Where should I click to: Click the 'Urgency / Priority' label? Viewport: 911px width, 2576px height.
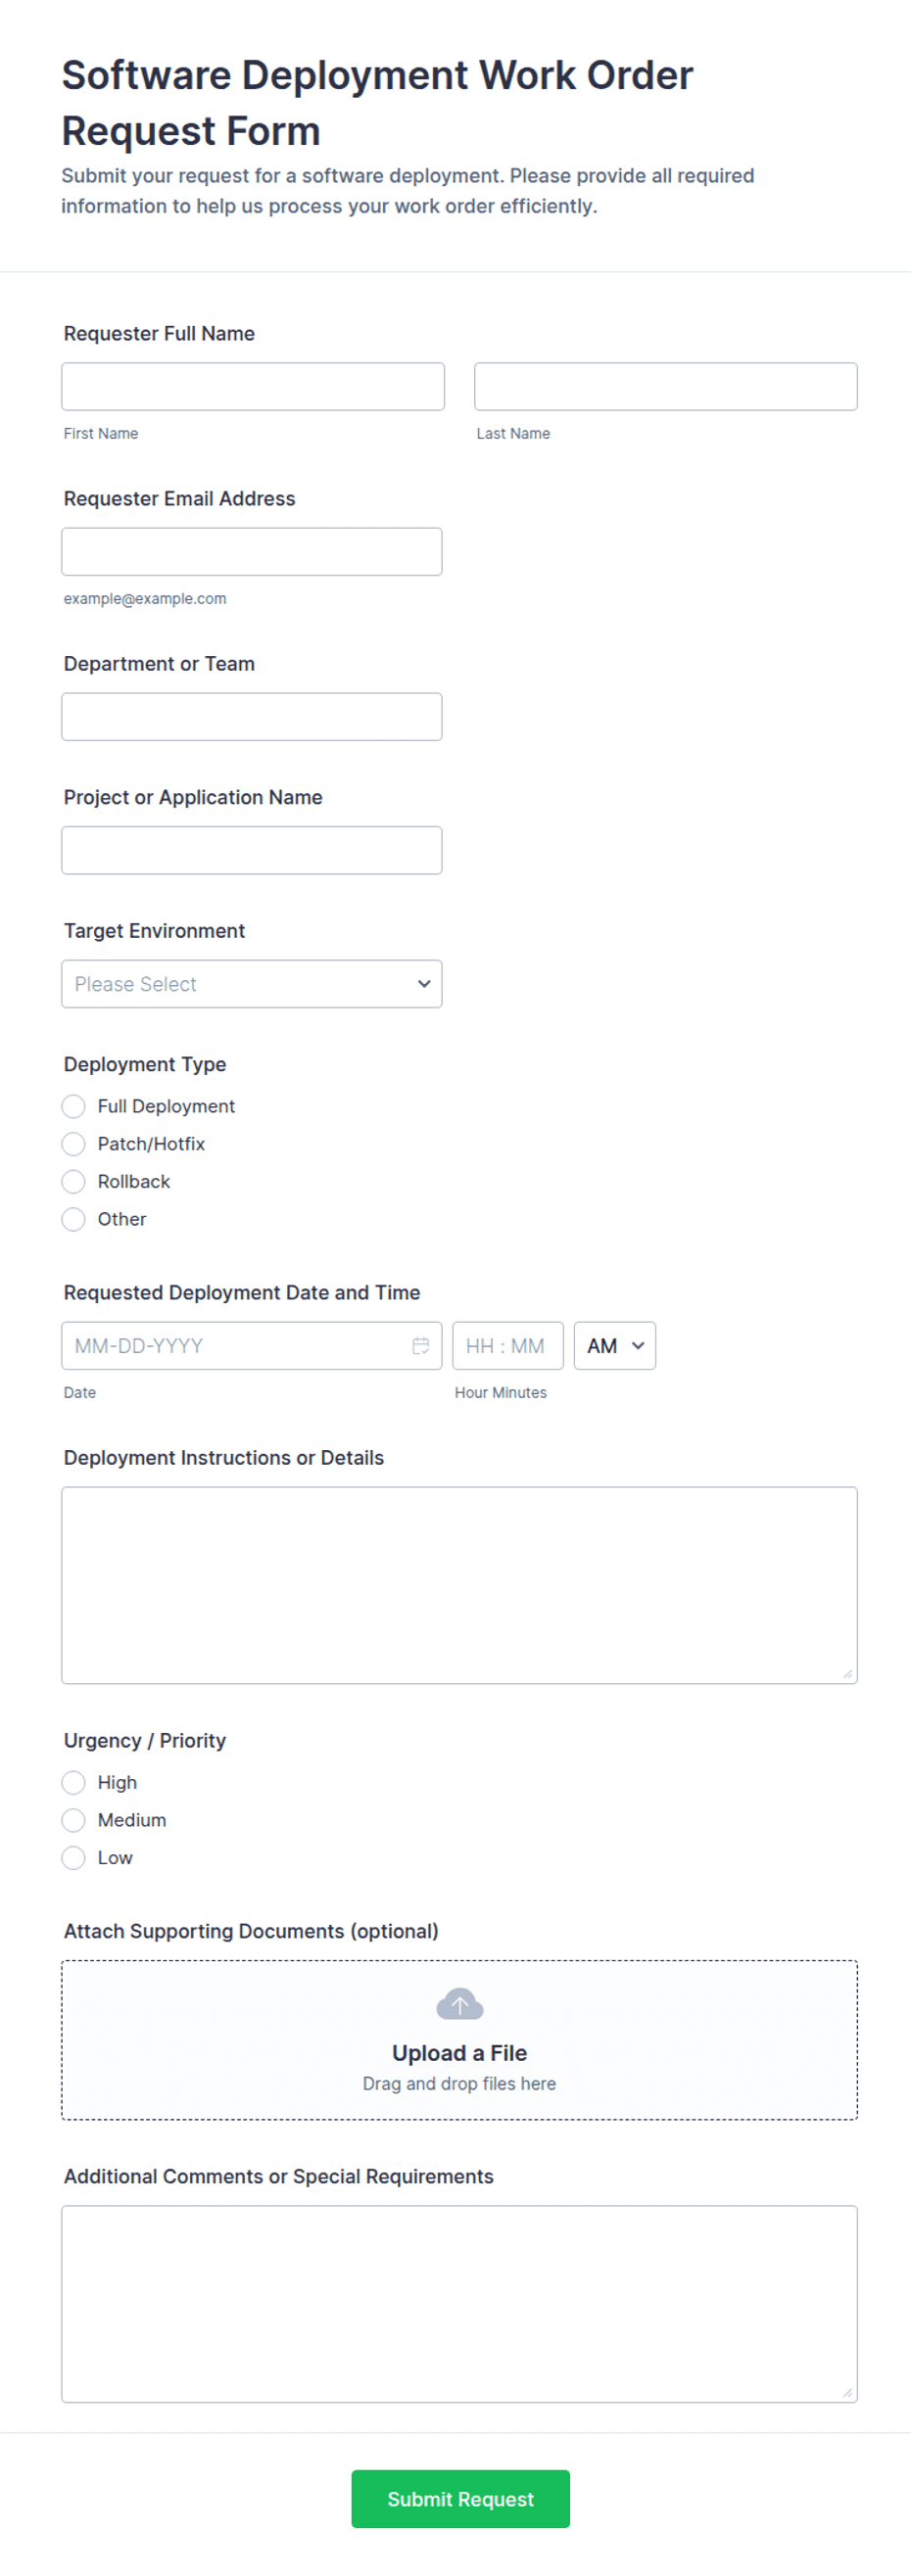click(x=145, y=1741)
